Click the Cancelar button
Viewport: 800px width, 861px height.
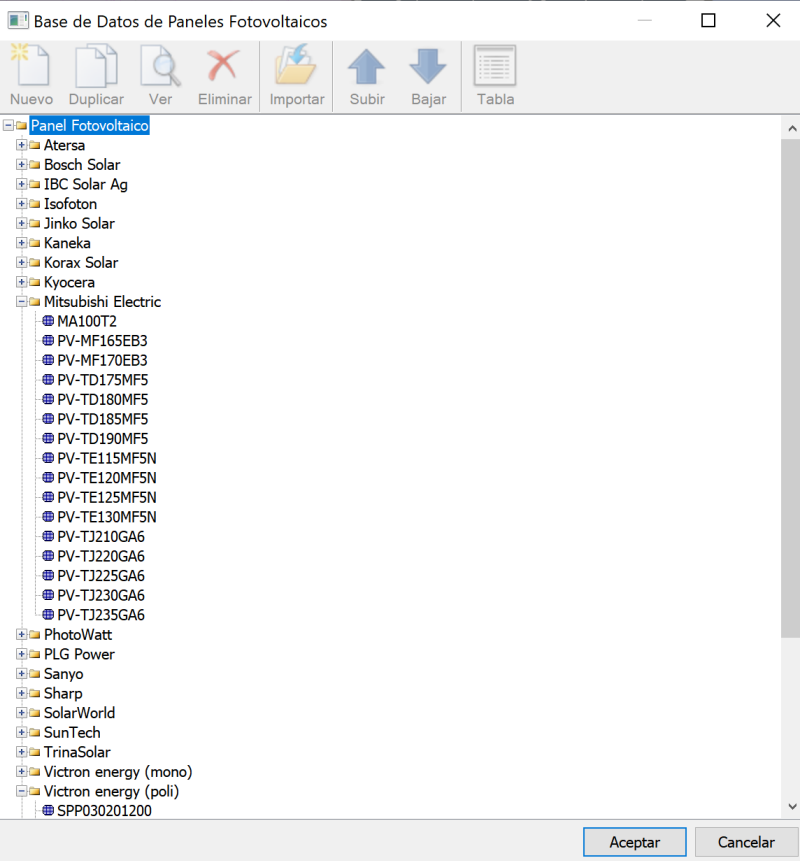pyautogui.click(x=746, y=842)
